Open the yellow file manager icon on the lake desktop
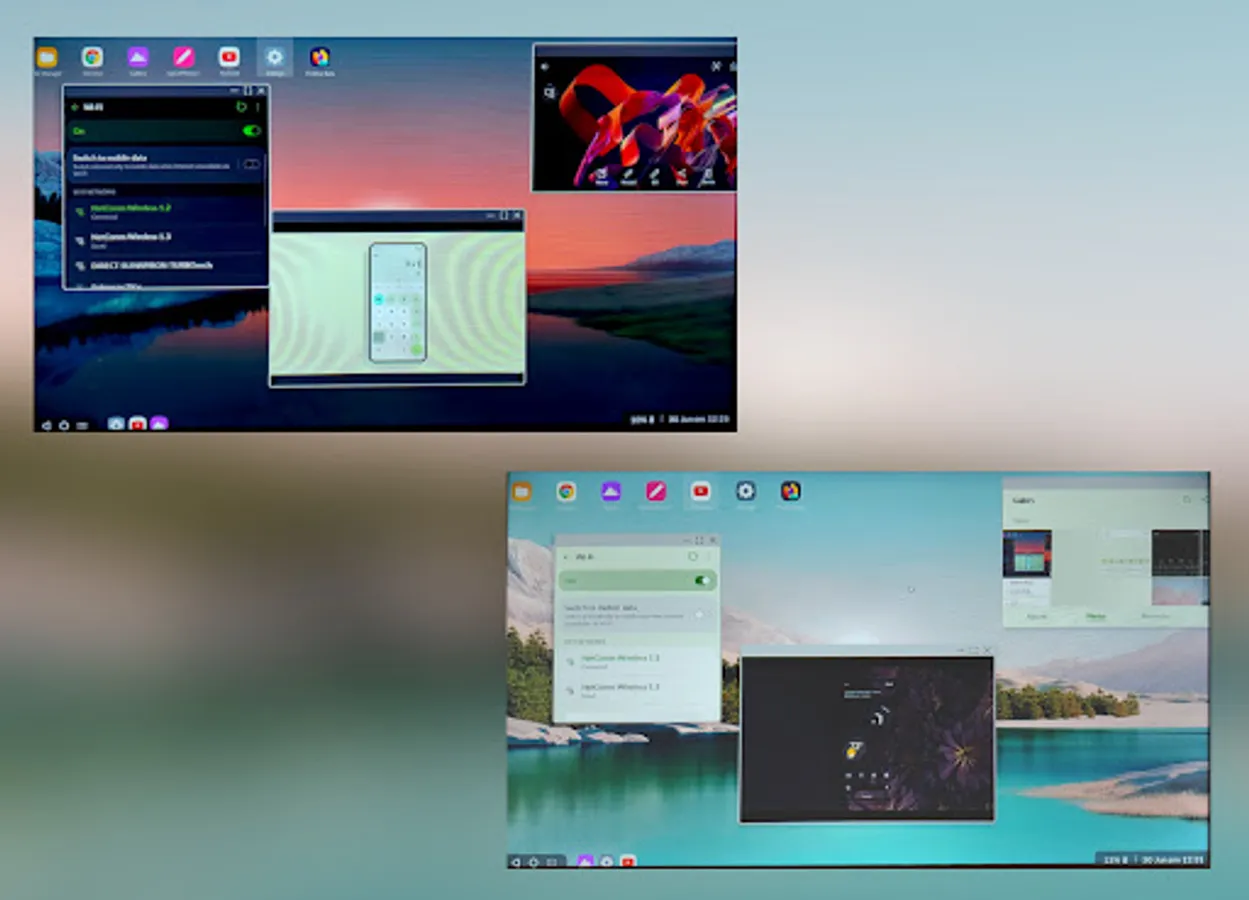This screenshot has width=1249, height=900. coord(521,491)
